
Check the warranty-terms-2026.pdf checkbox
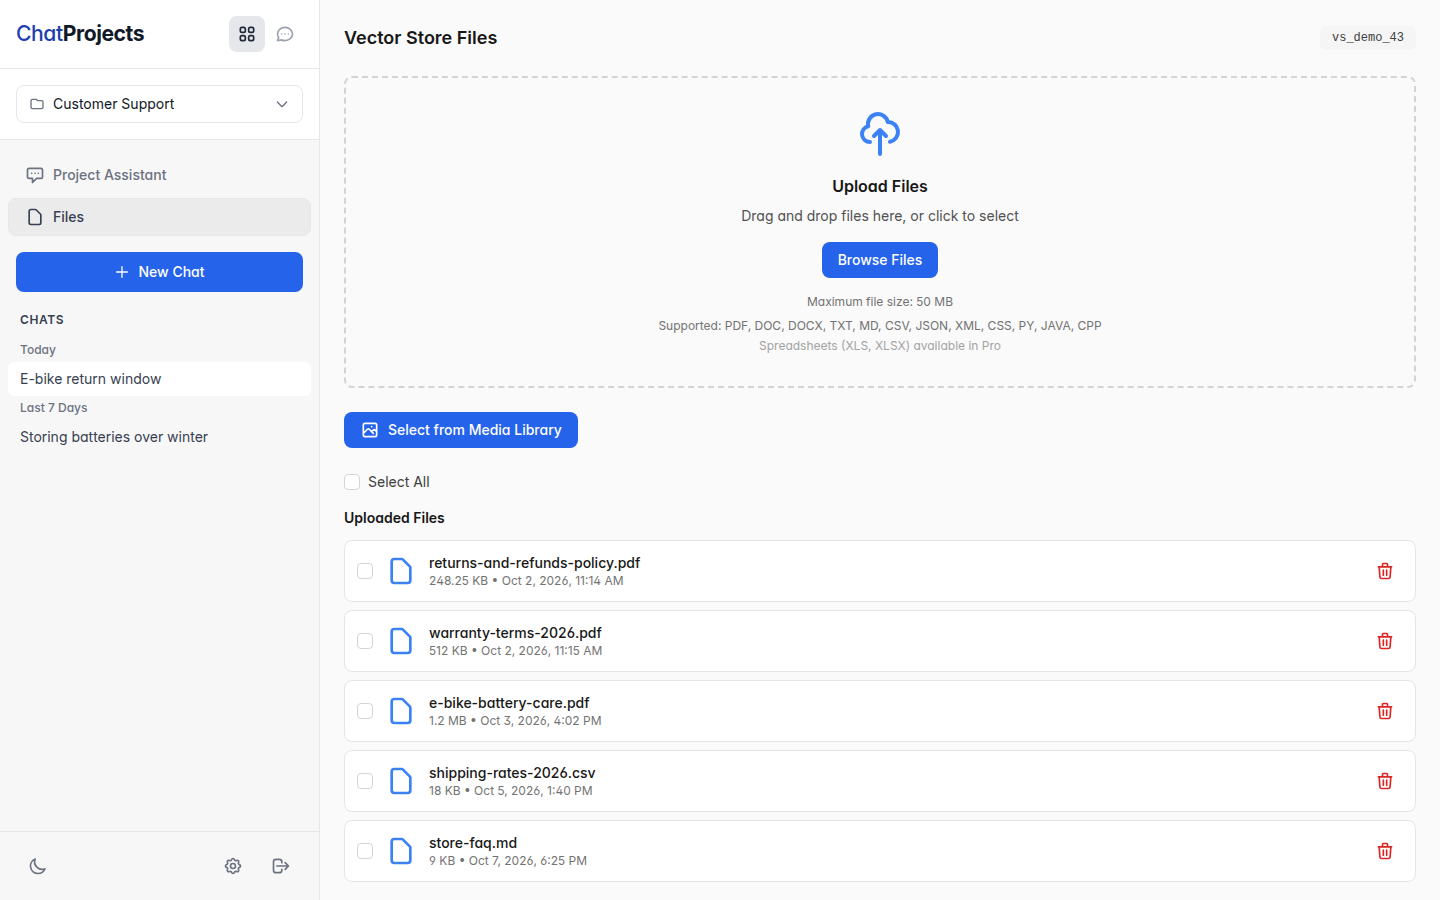365,641
